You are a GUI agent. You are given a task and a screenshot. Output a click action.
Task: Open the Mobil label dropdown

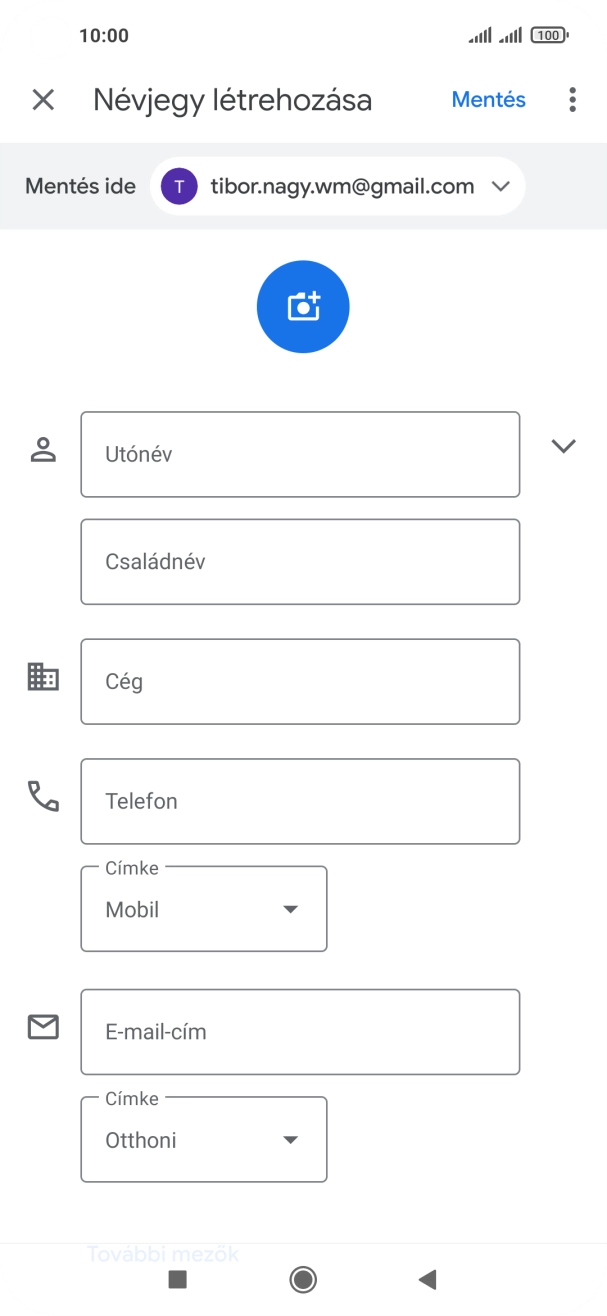coord(203,909)
